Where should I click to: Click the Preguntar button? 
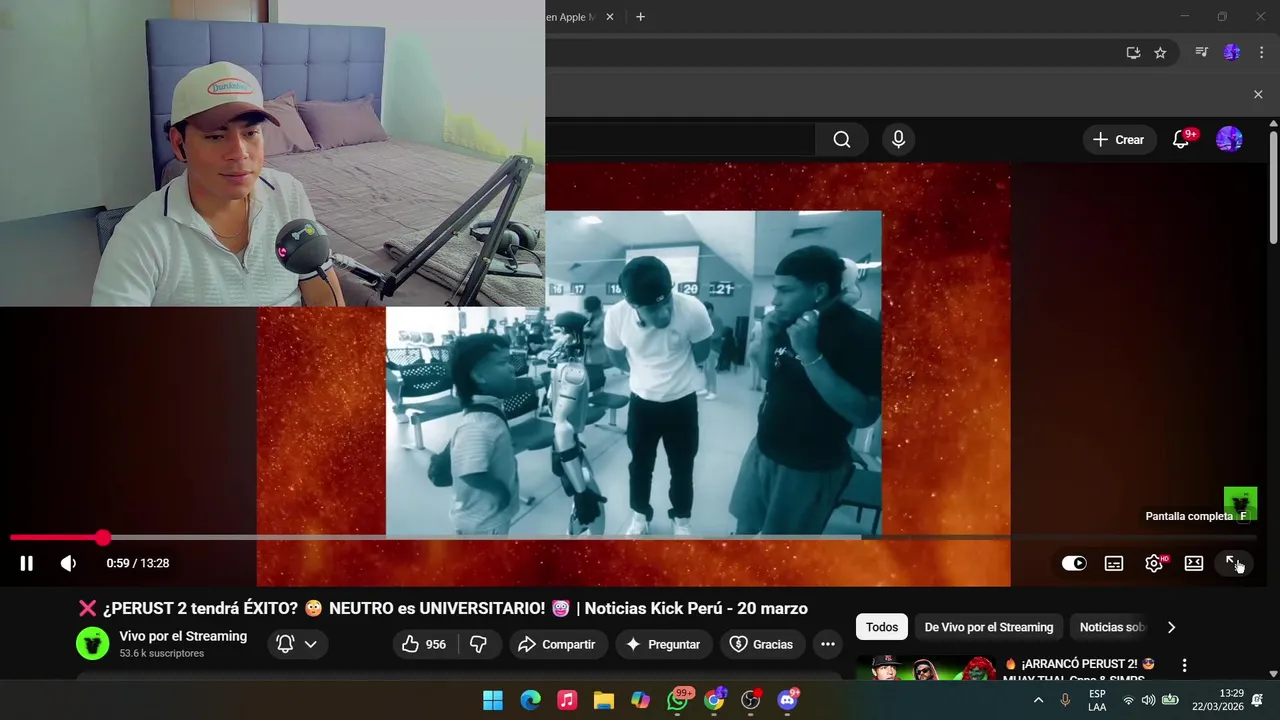[663, 644]
